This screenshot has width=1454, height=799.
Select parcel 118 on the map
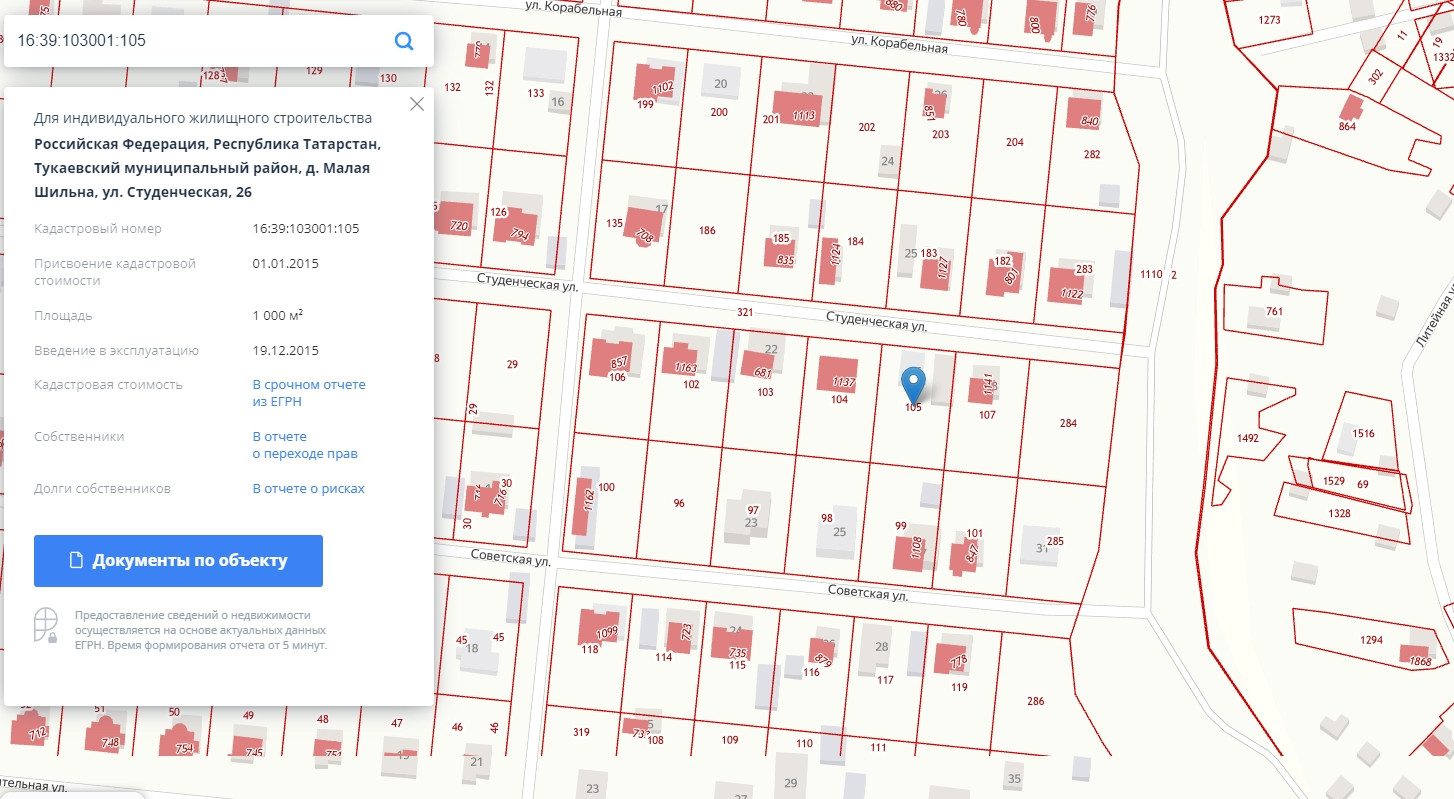(x=590, y=649)
